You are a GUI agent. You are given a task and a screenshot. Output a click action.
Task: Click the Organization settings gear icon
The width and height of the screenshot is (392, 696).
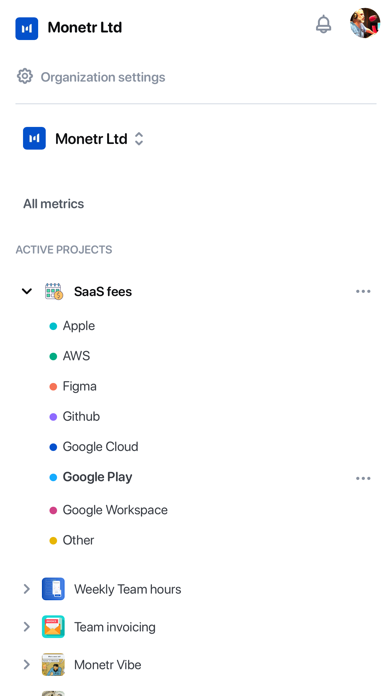25,76
